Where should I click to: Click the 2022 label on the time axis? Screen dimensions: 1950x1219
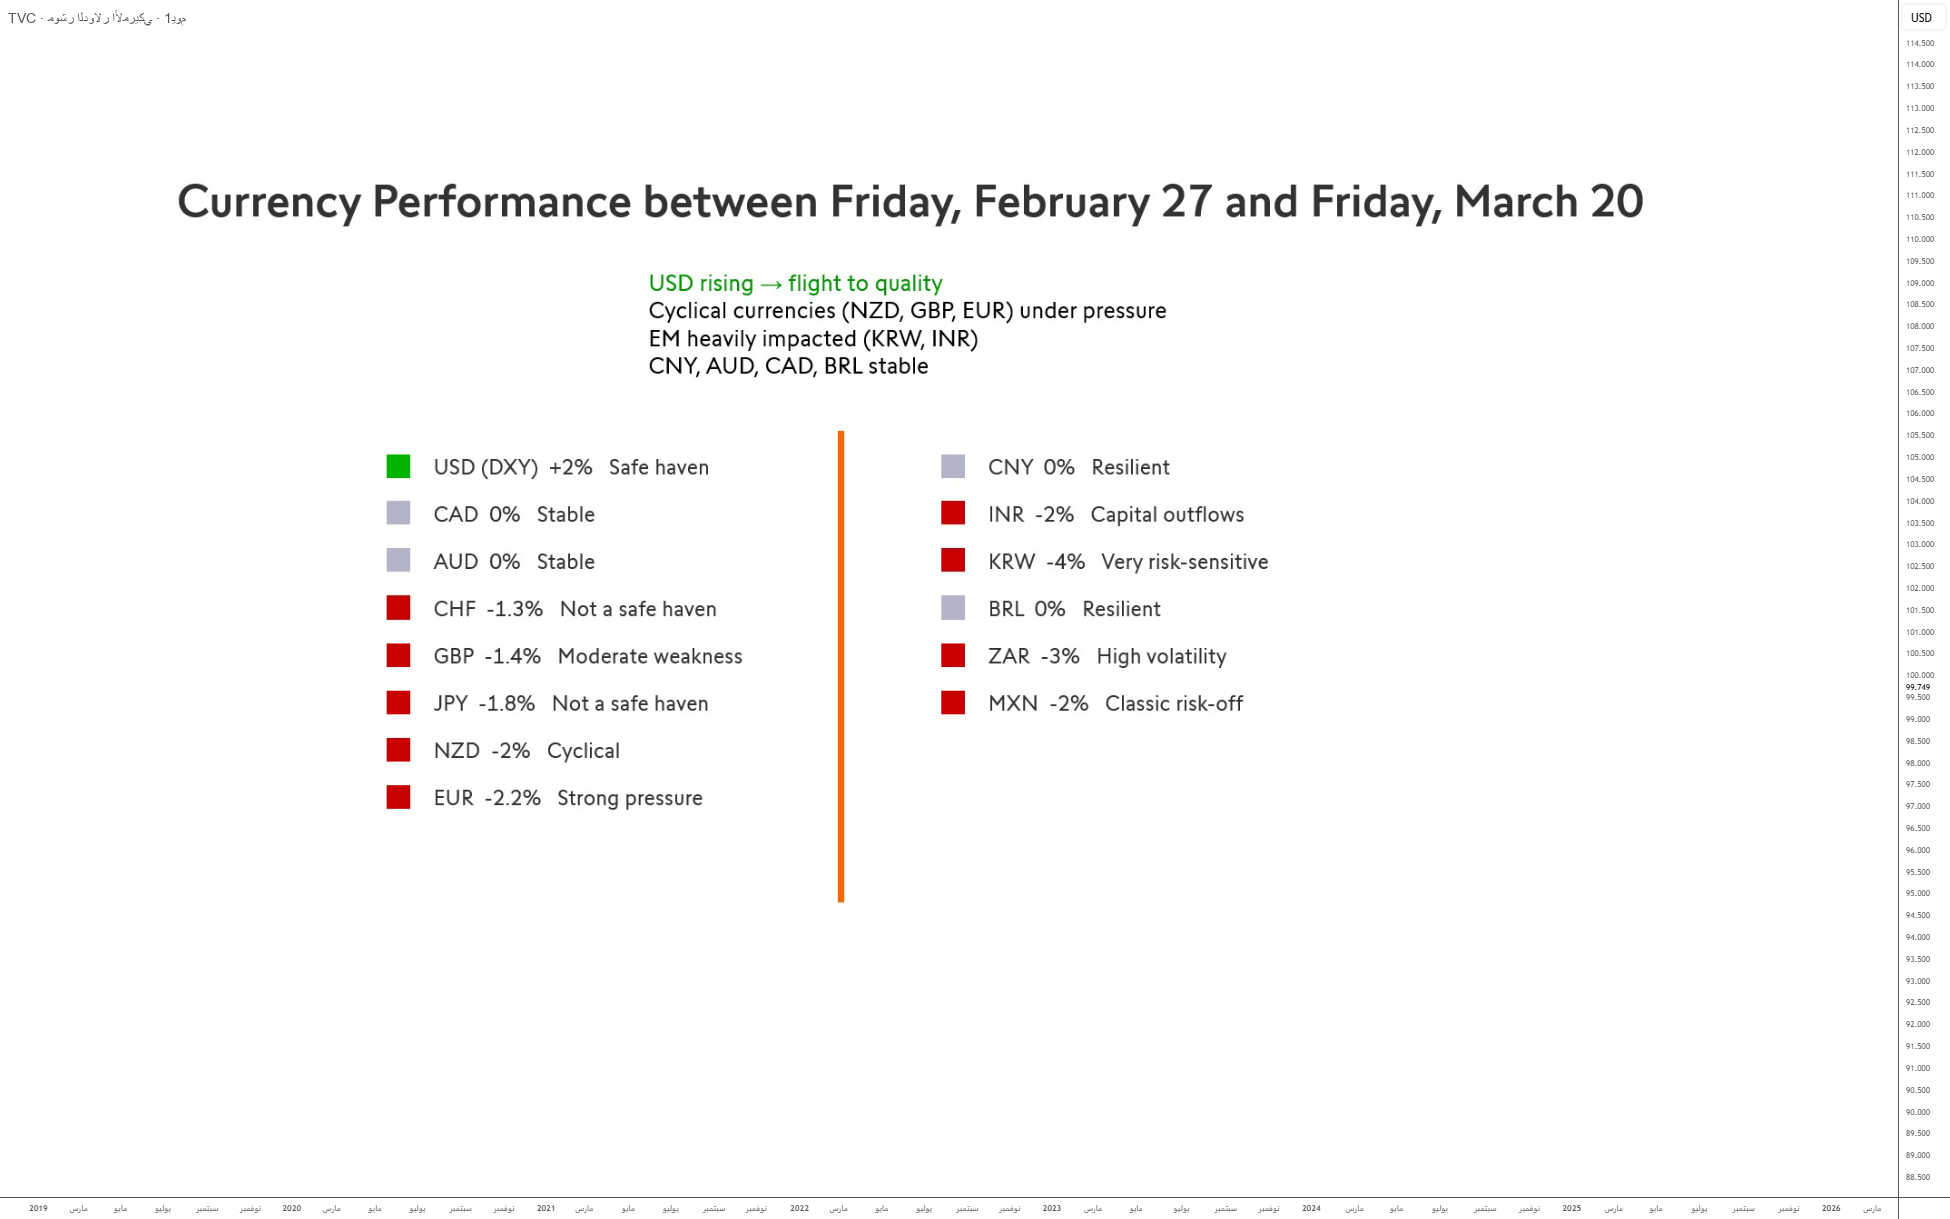click(799, 1208)
